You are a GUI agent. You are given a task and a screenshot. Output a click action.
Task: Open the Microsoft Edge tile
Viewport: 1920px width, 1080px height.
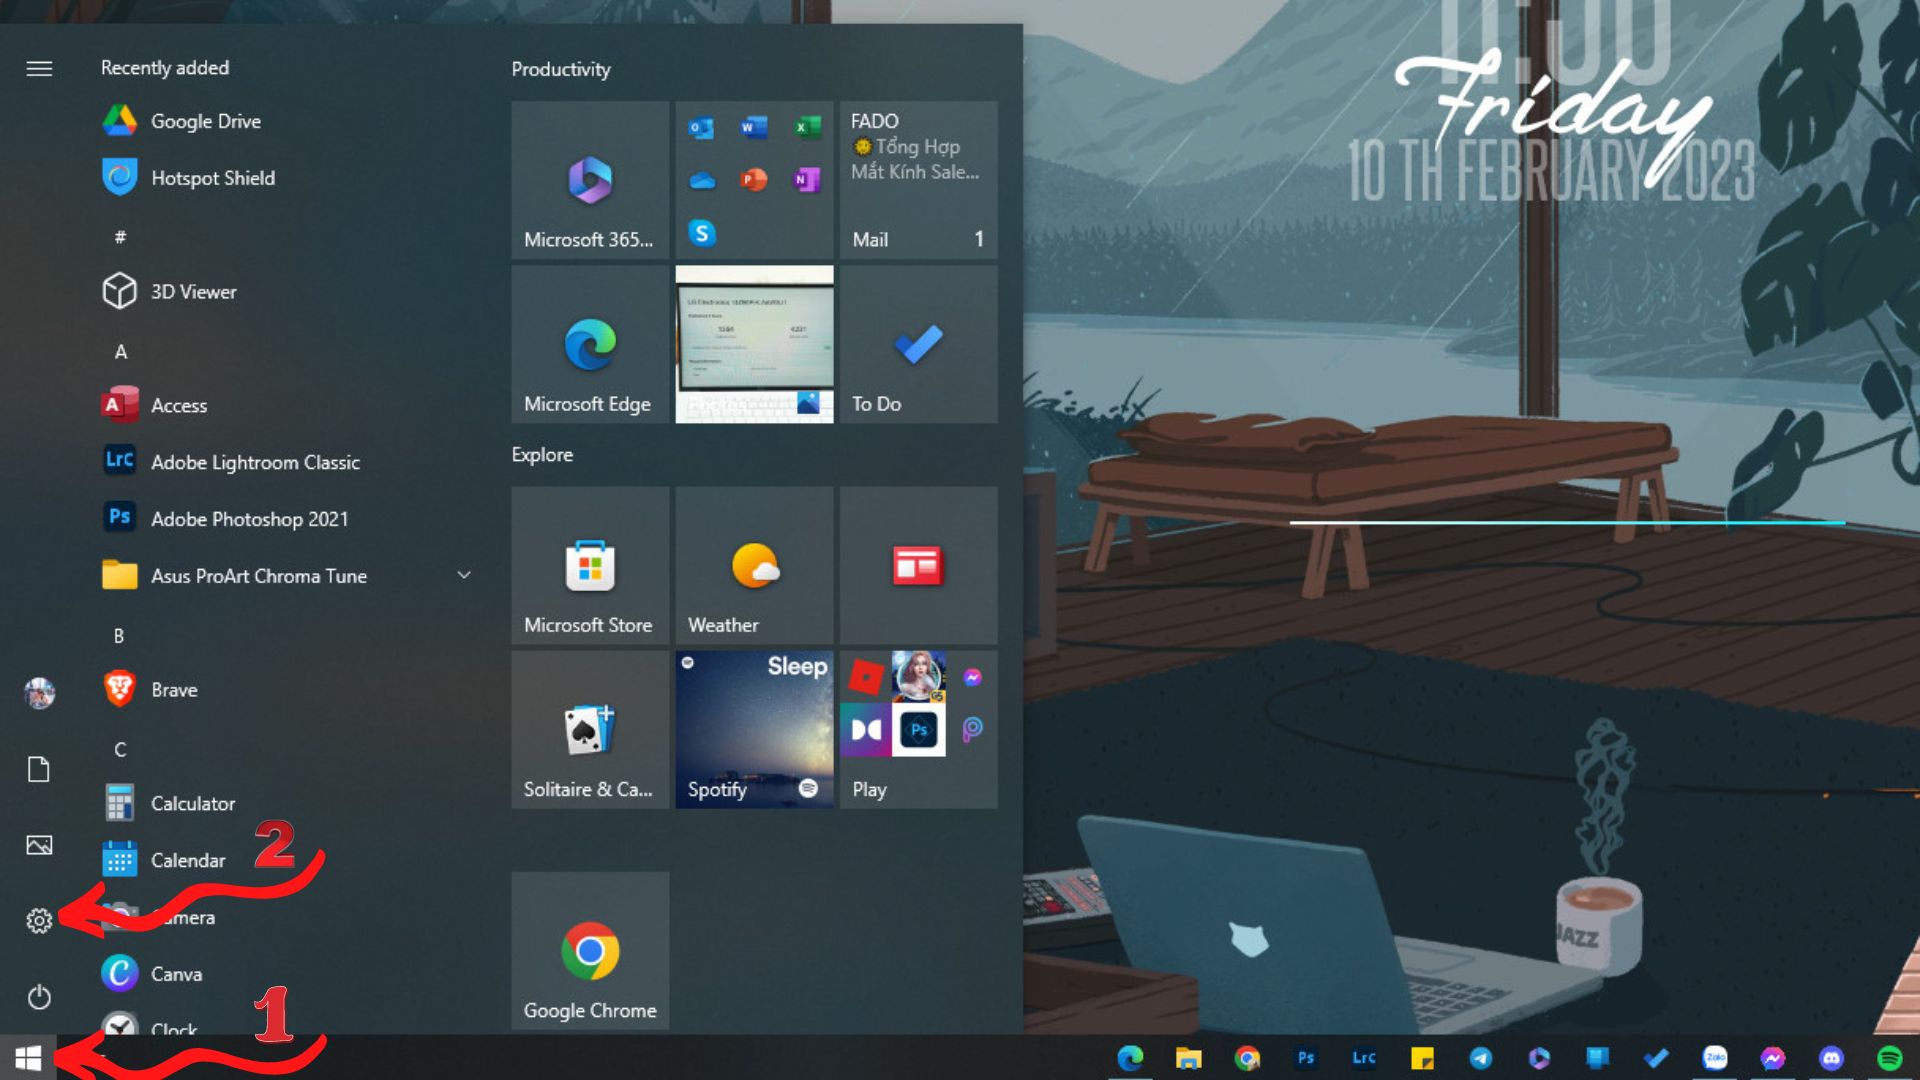point(590,344)
